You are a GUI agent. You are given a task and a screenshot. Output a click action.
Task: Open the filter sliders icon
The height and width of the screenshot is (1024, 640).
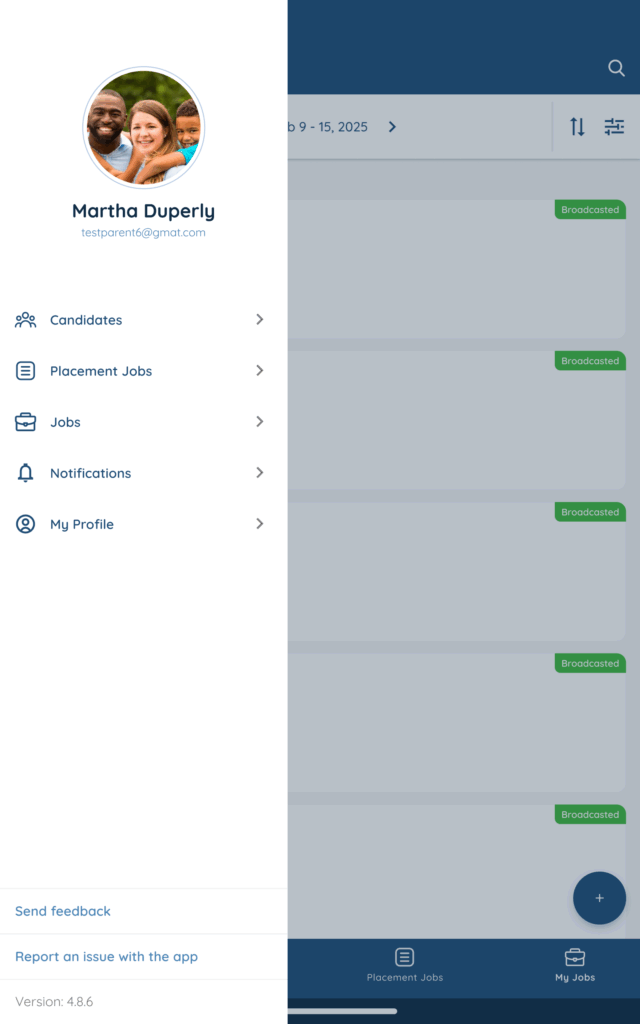coord(614,127)
